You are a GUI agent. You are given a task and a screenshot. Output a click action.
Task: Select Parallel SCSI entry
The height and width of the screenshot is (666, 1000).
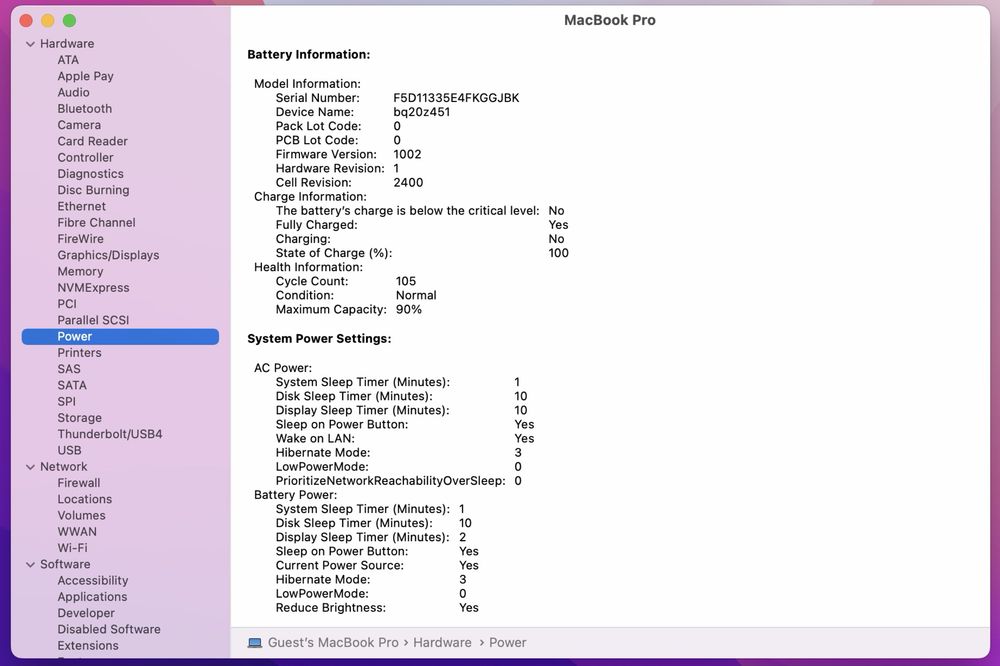pos(93,320)
